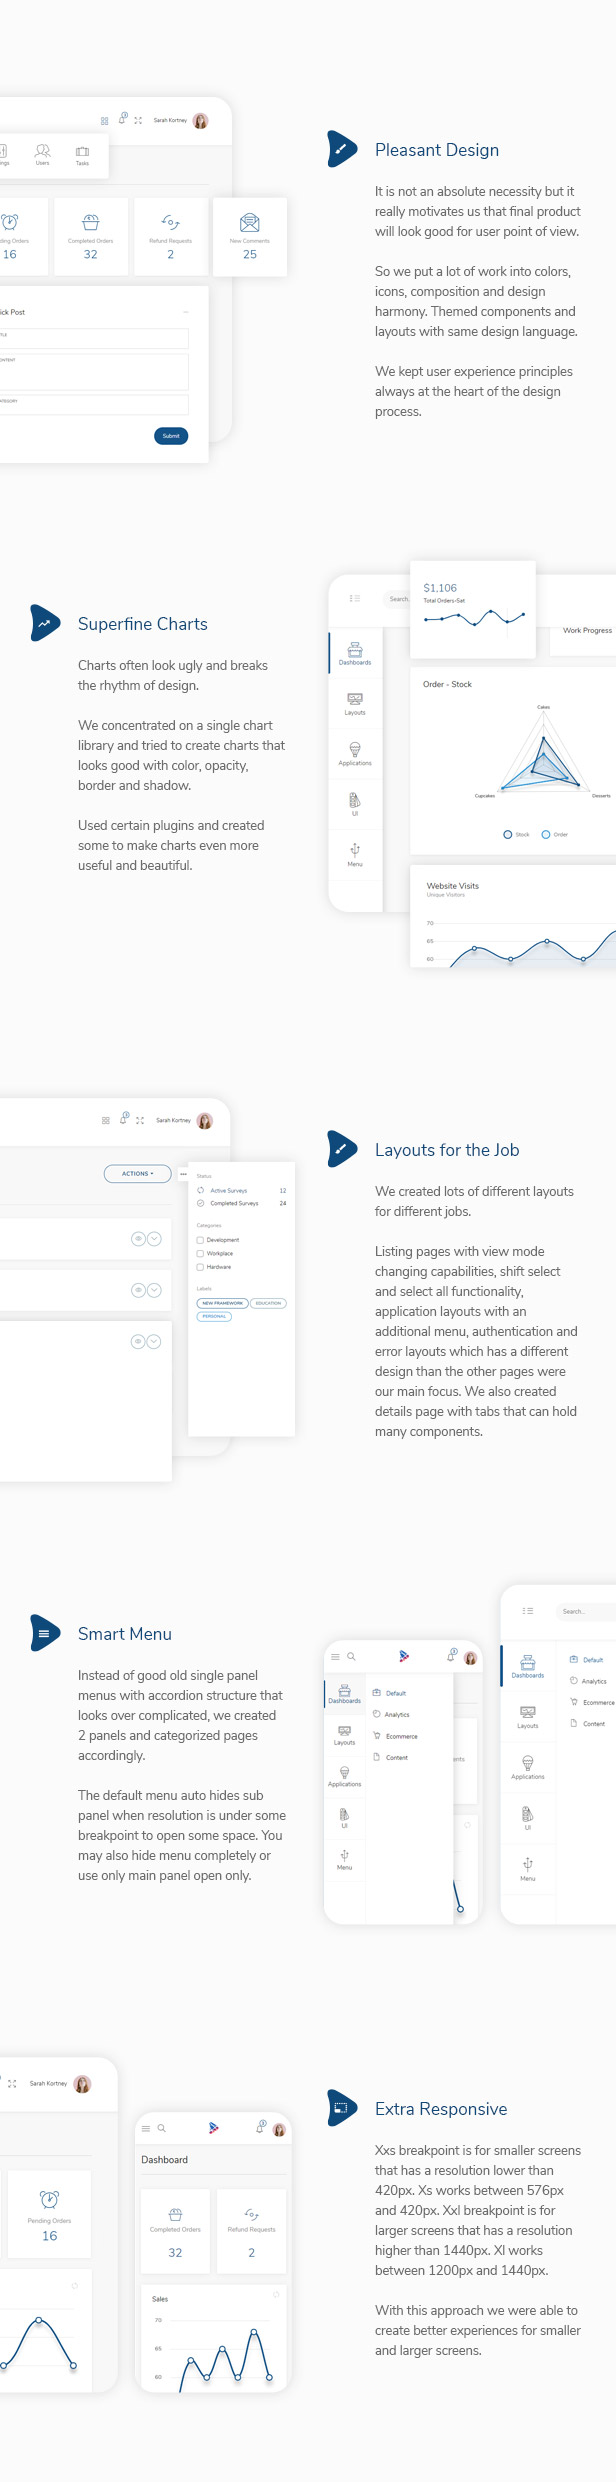
Task: Open Analytics item in Smart Menu phone submenu
Action: coord(391,1714)
